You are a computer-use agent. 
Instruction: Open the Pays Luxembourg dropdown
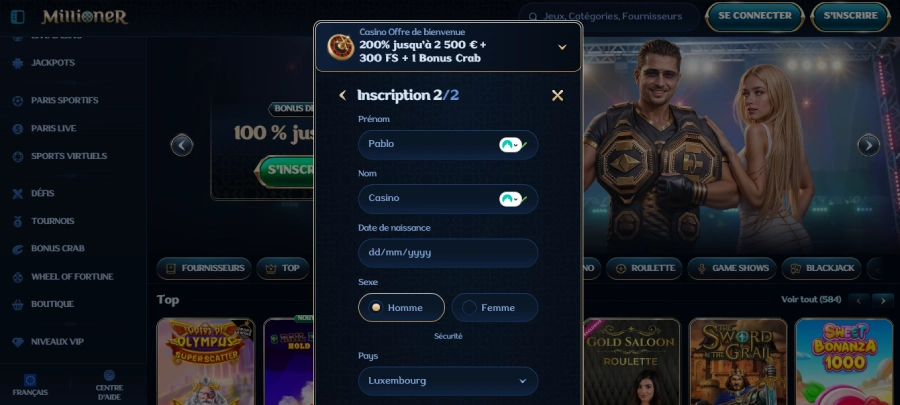(448, 381)
